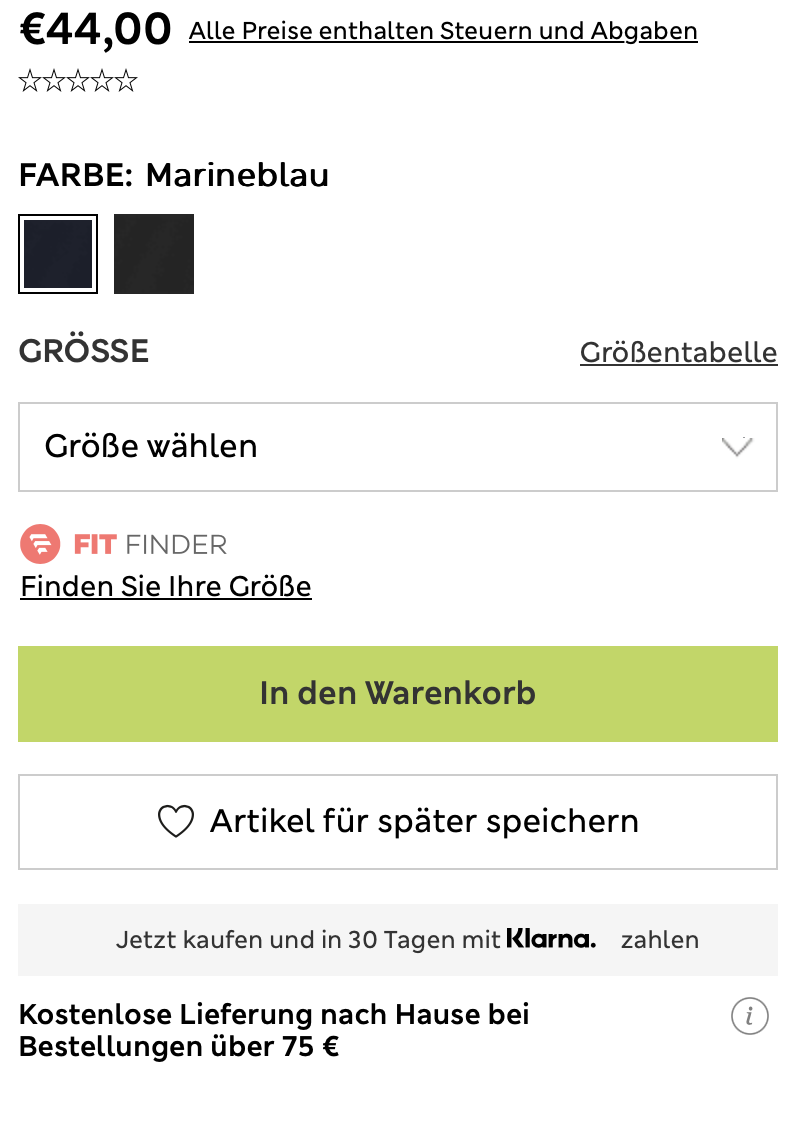Click the heart icon to save item

coord(177,821)
